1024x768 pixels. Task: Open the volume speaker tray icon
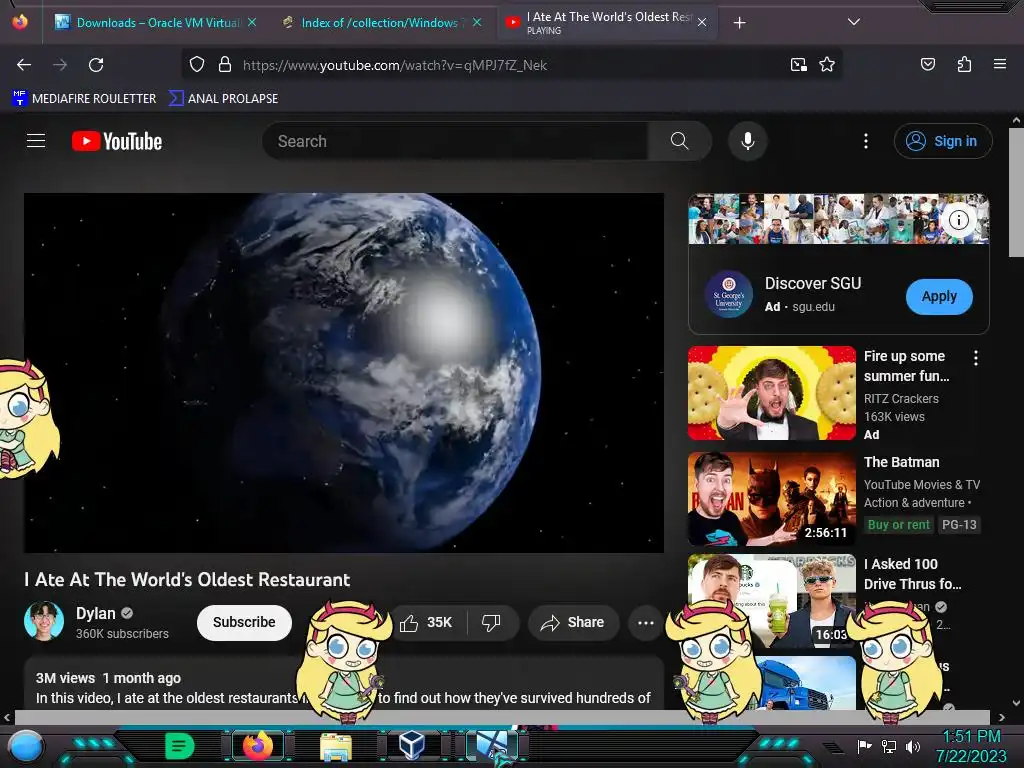tap(913, 746)
